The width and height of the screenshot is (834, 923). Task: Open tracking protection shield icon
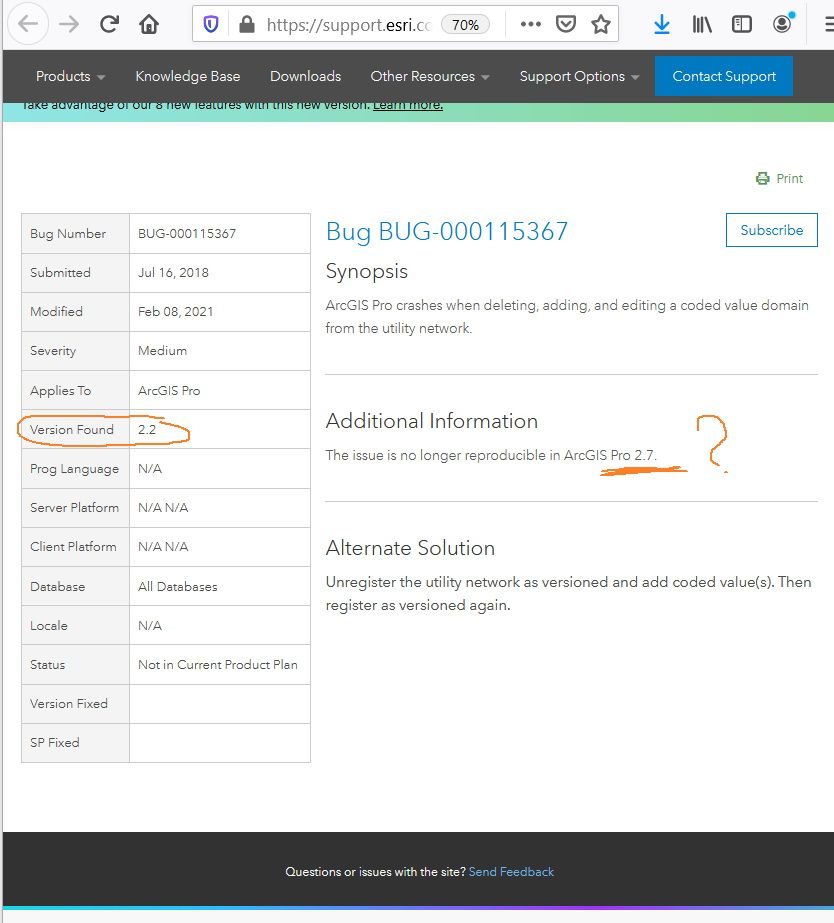coord(211,25)
